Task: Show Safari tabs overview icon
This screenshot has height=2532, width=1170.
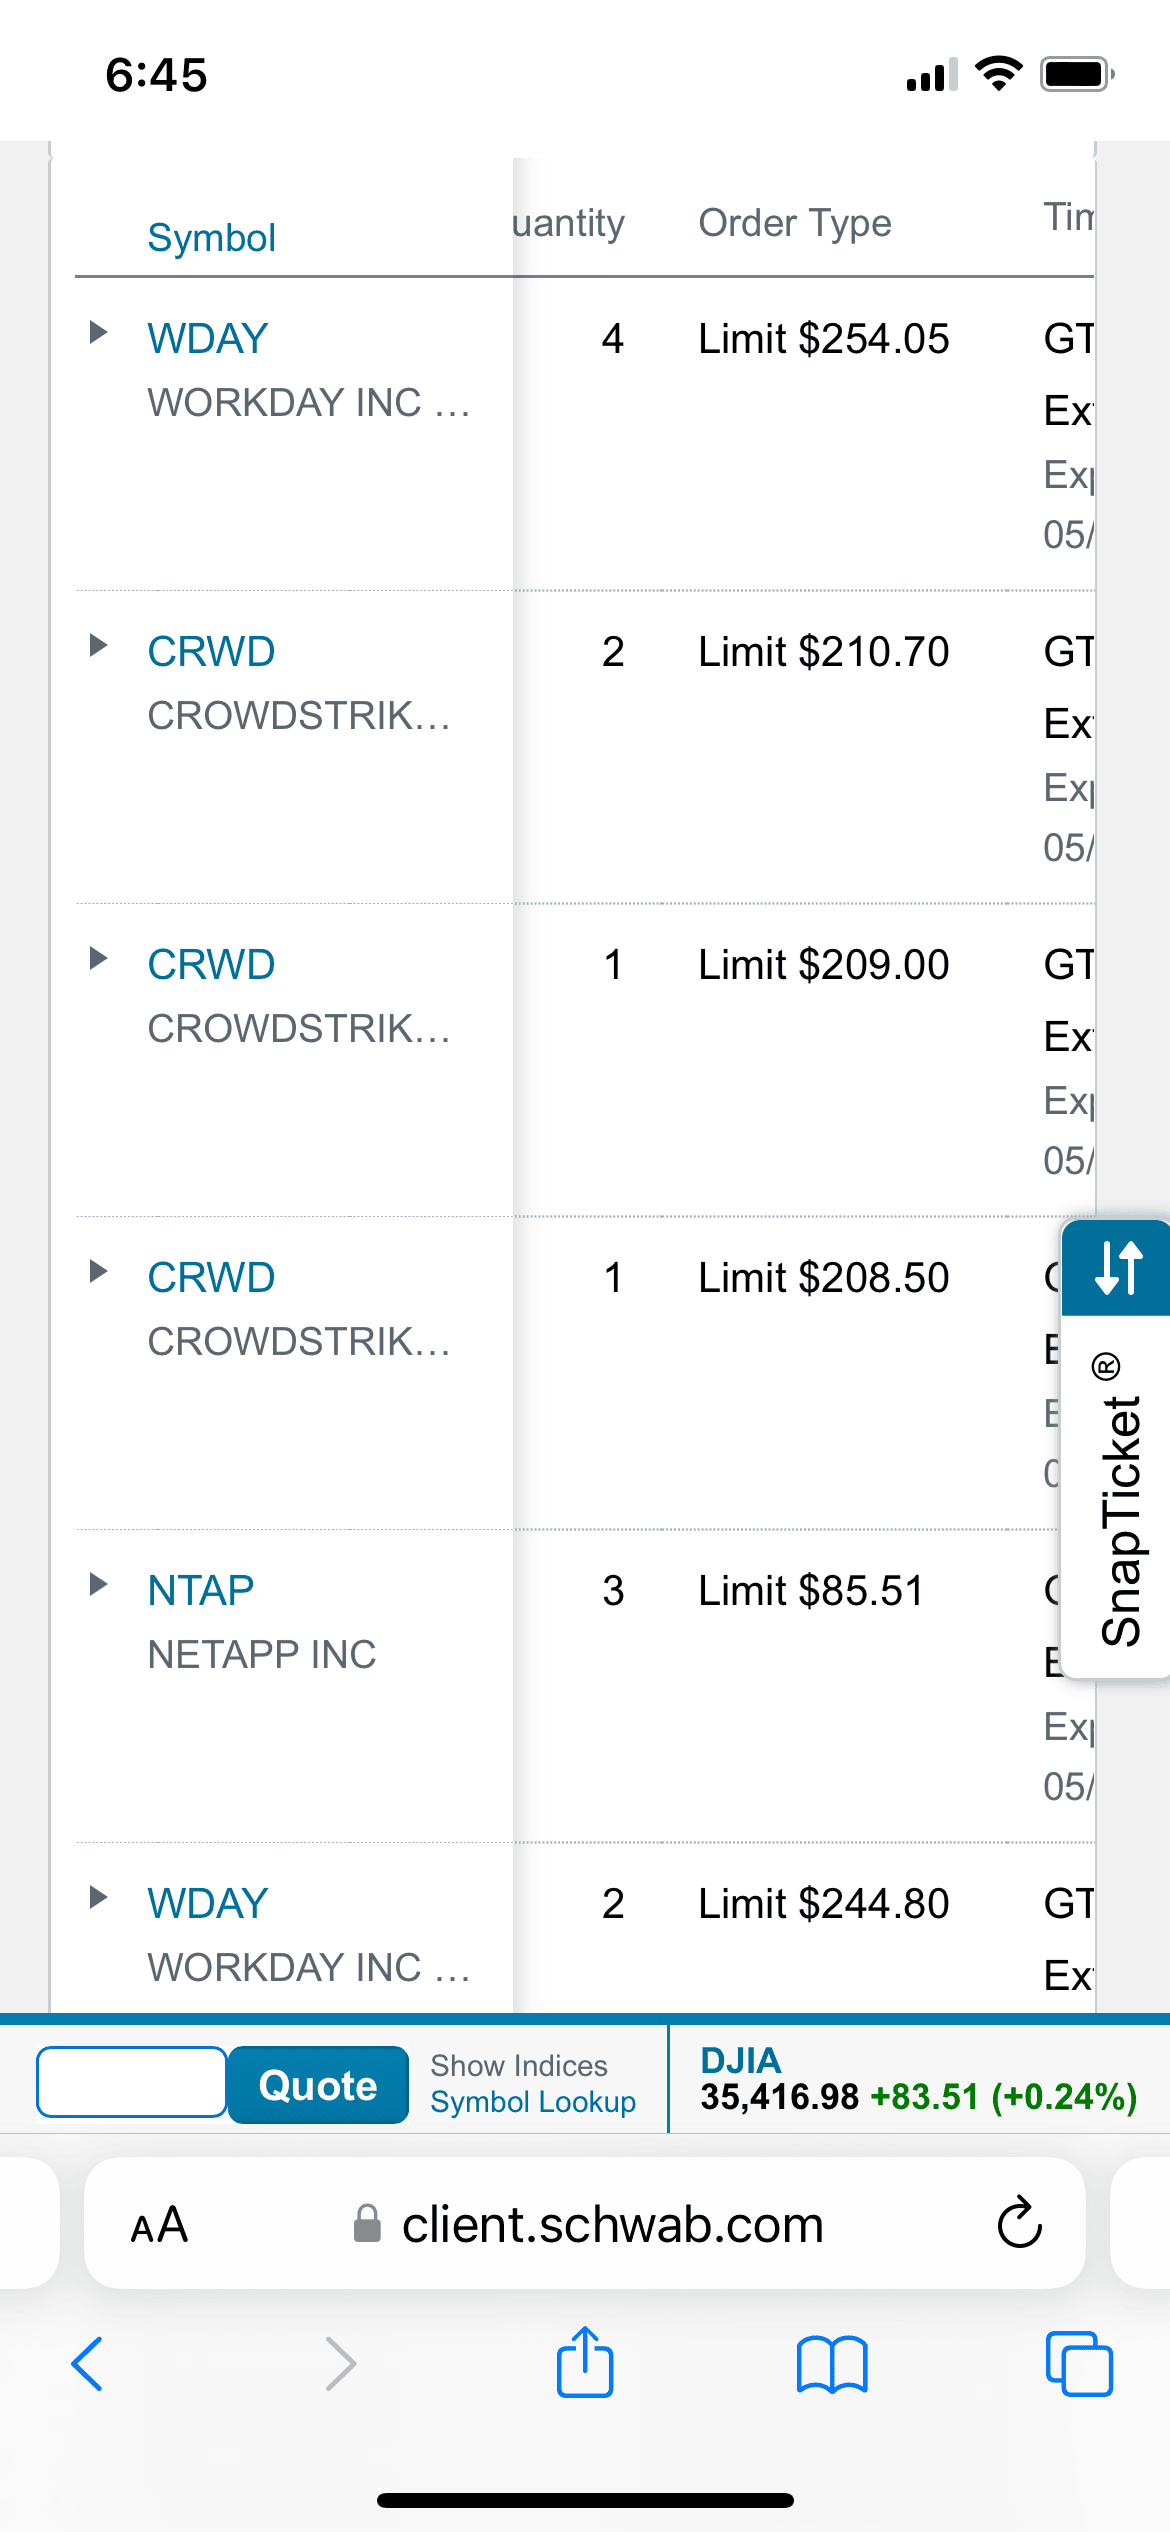Action: (x=1078, y=2364)
